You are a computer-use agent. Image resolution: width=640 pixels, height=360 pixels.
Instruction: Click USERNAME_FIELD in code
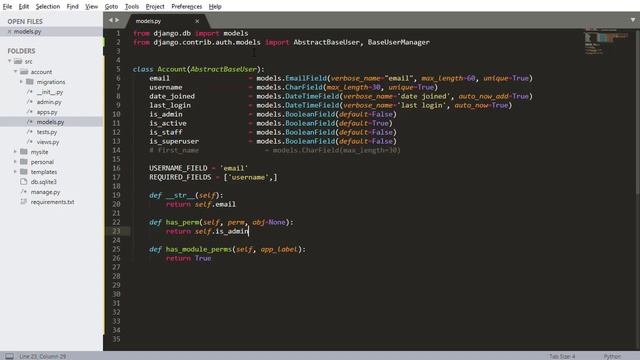coord(178,168)
